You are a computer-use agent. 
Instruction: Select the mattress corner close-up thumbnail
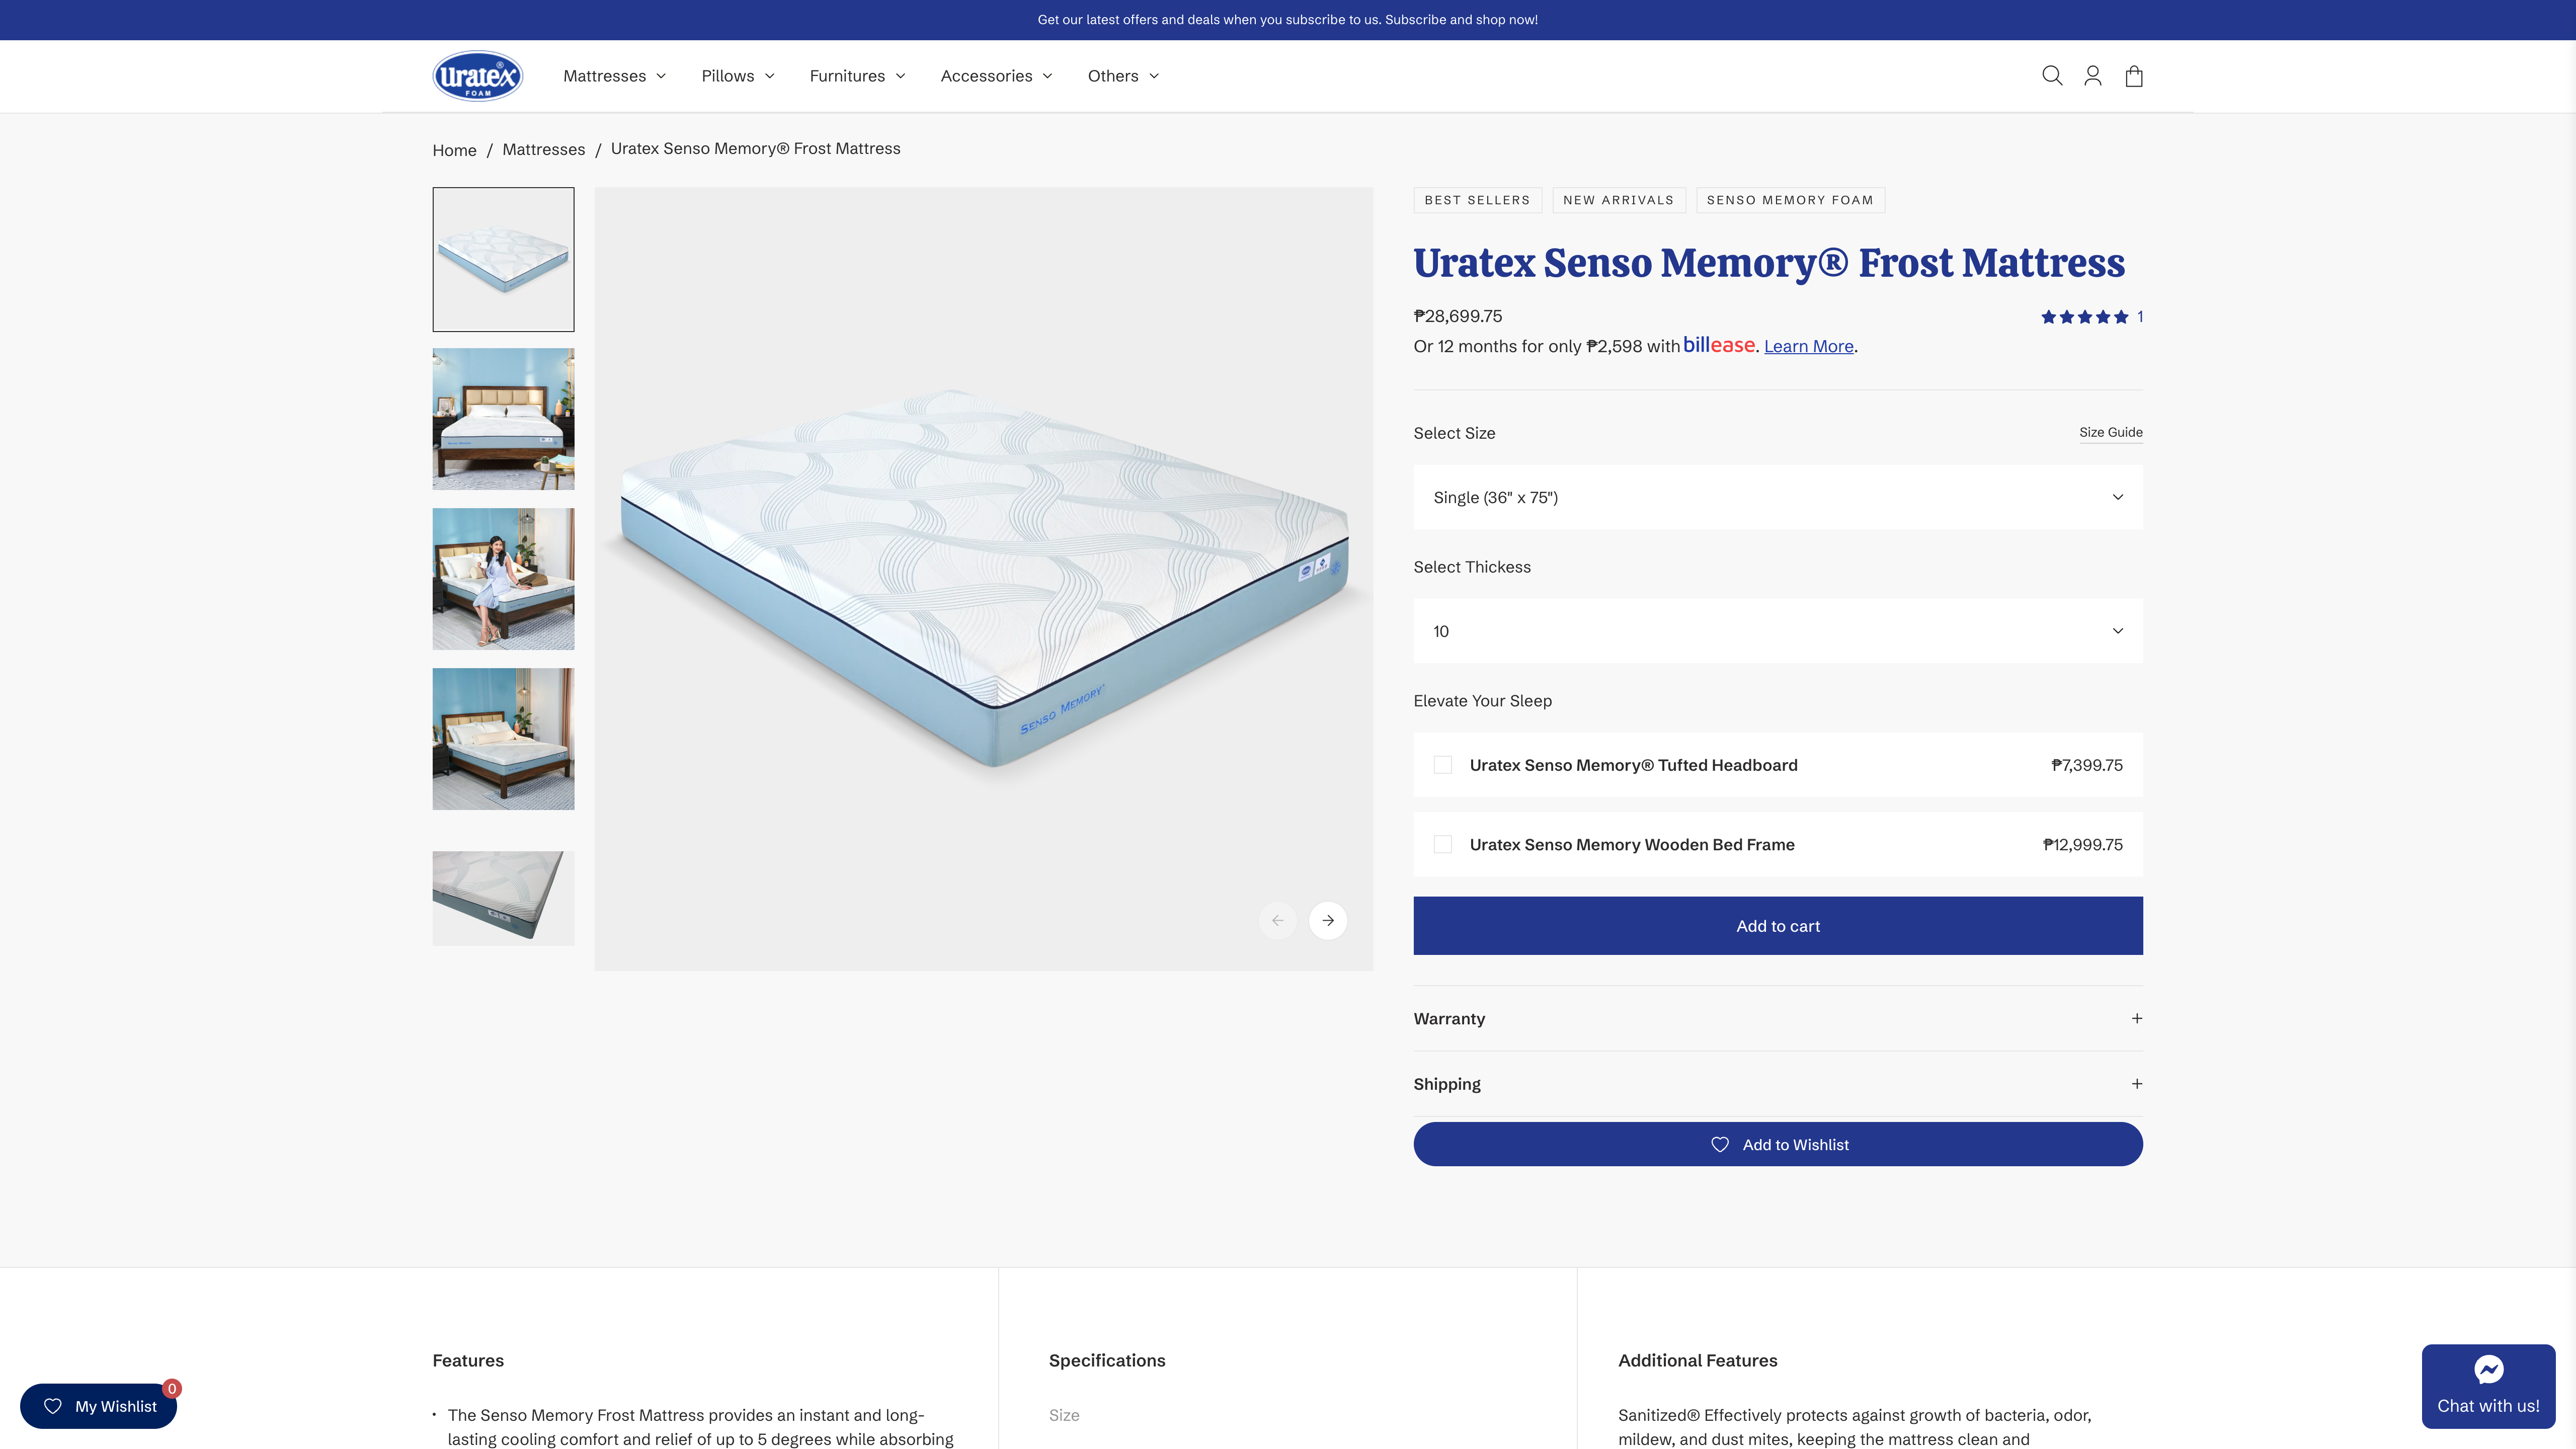tap(503, 898)
